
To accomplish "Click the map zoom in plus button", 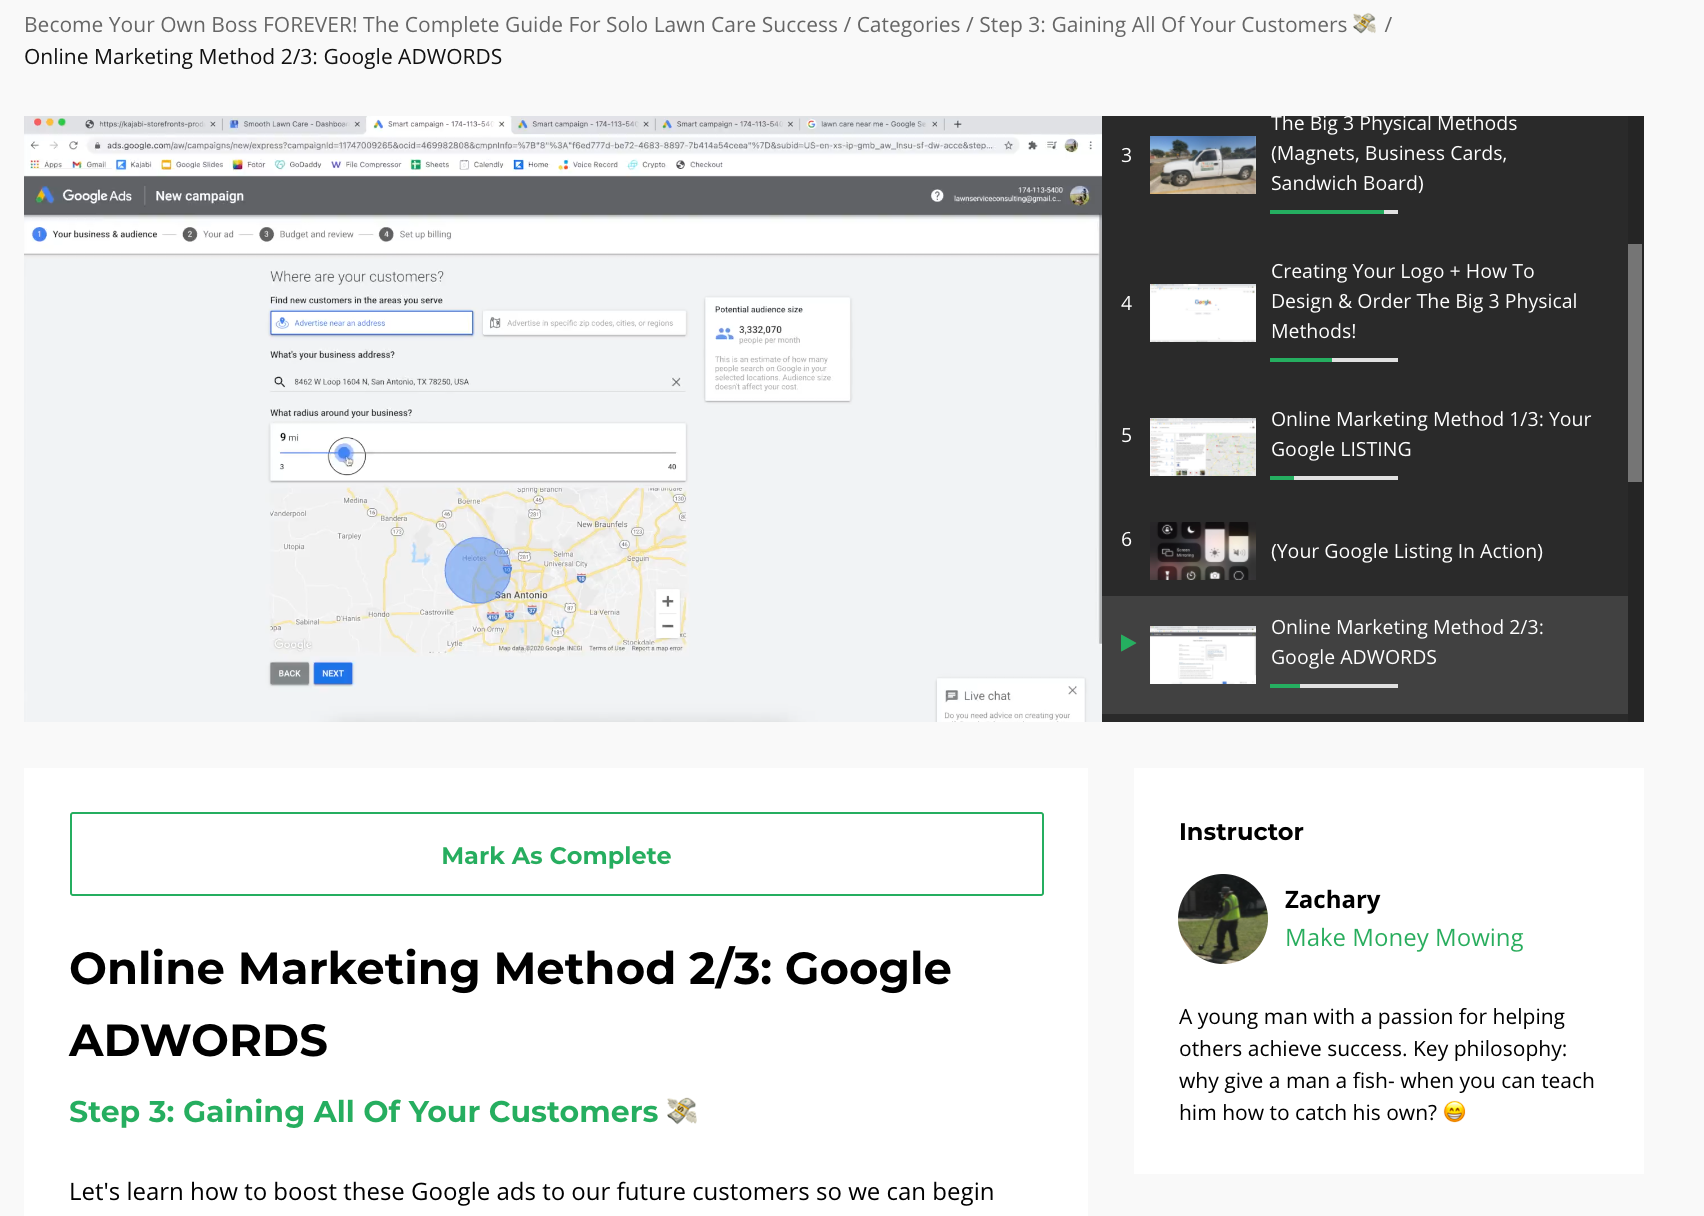I will pyautogui.click(x=668, y=601).
